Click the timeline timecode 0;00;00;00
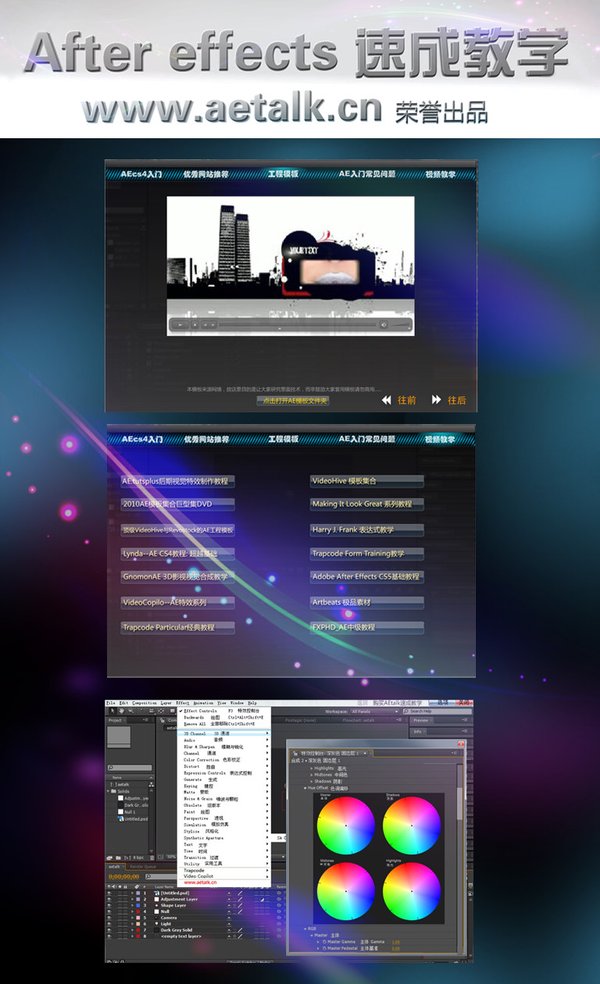The width and height of the screenshot is (600, 984). [x=124, y=877]
